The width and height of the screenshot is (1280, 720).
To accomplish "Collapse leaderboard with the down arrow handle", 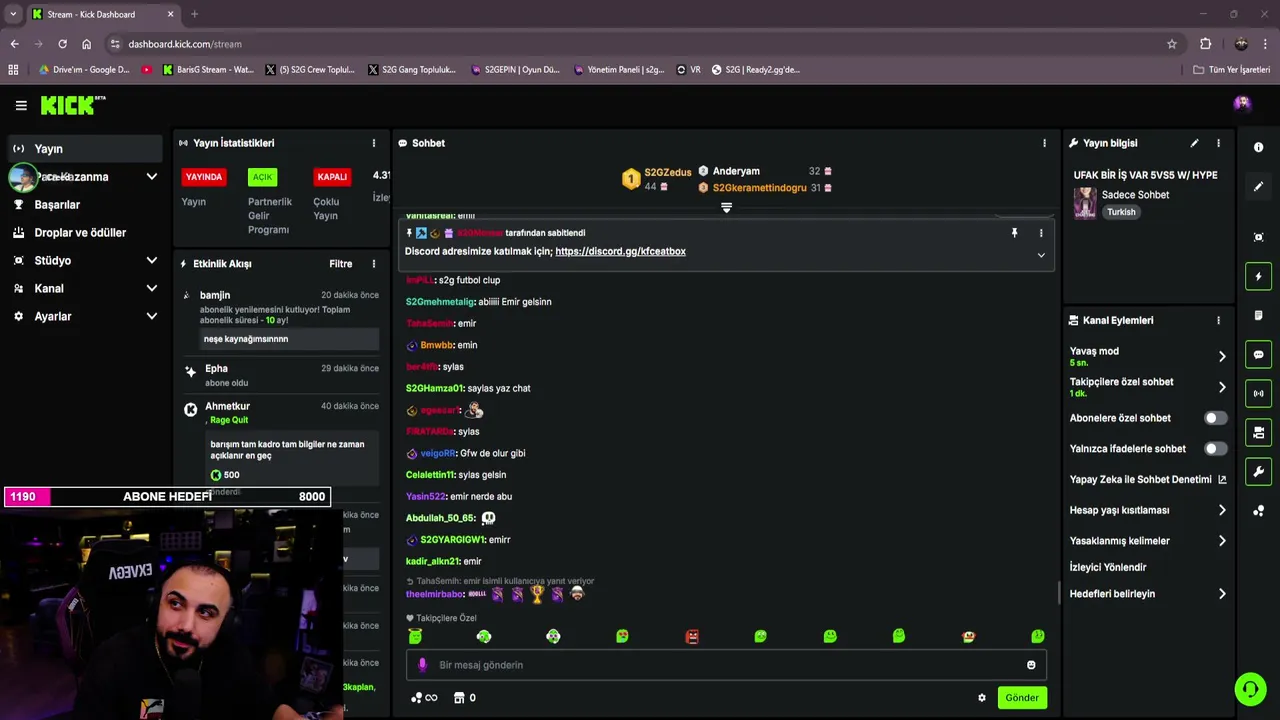I will point(727,208).
